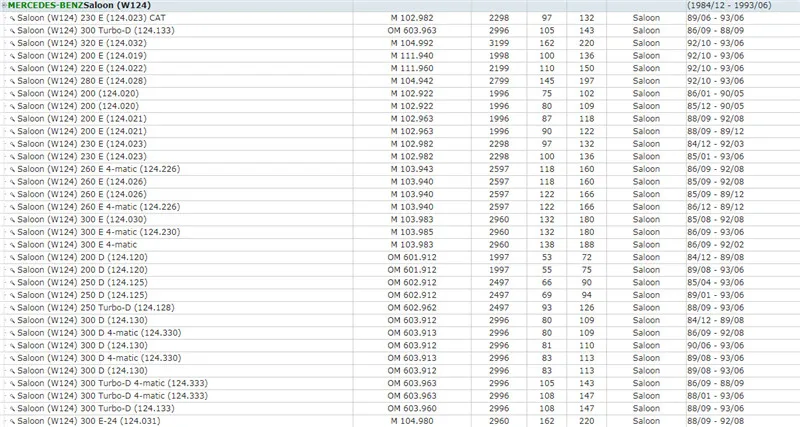Click displacement value 1998
Viewport: 800px width, 427px height.
[x=499, y=56]
